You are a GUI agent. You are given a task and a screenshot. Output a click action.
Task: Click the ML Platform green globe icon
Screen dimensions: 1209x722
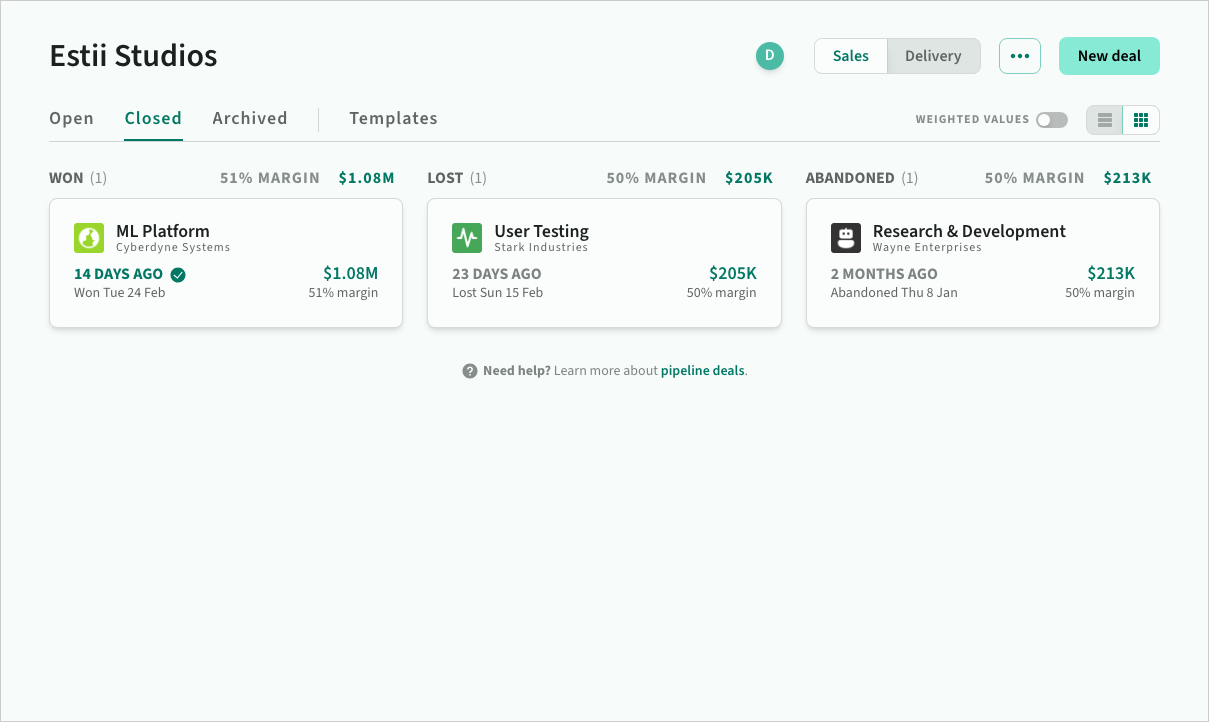(89, 238)
